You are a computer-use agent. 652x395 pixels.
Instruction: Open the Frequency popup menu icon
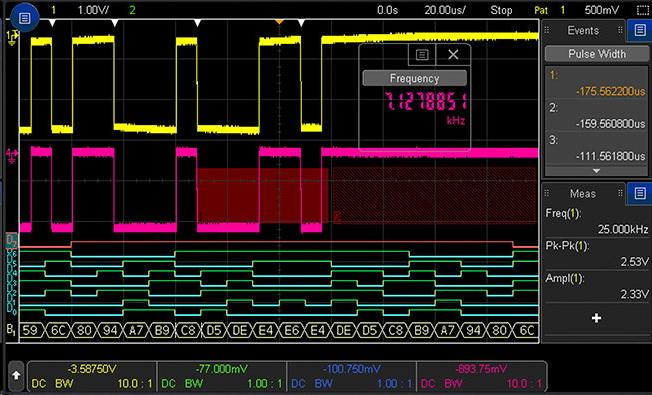pyautogui.click(x=422, y=54)
